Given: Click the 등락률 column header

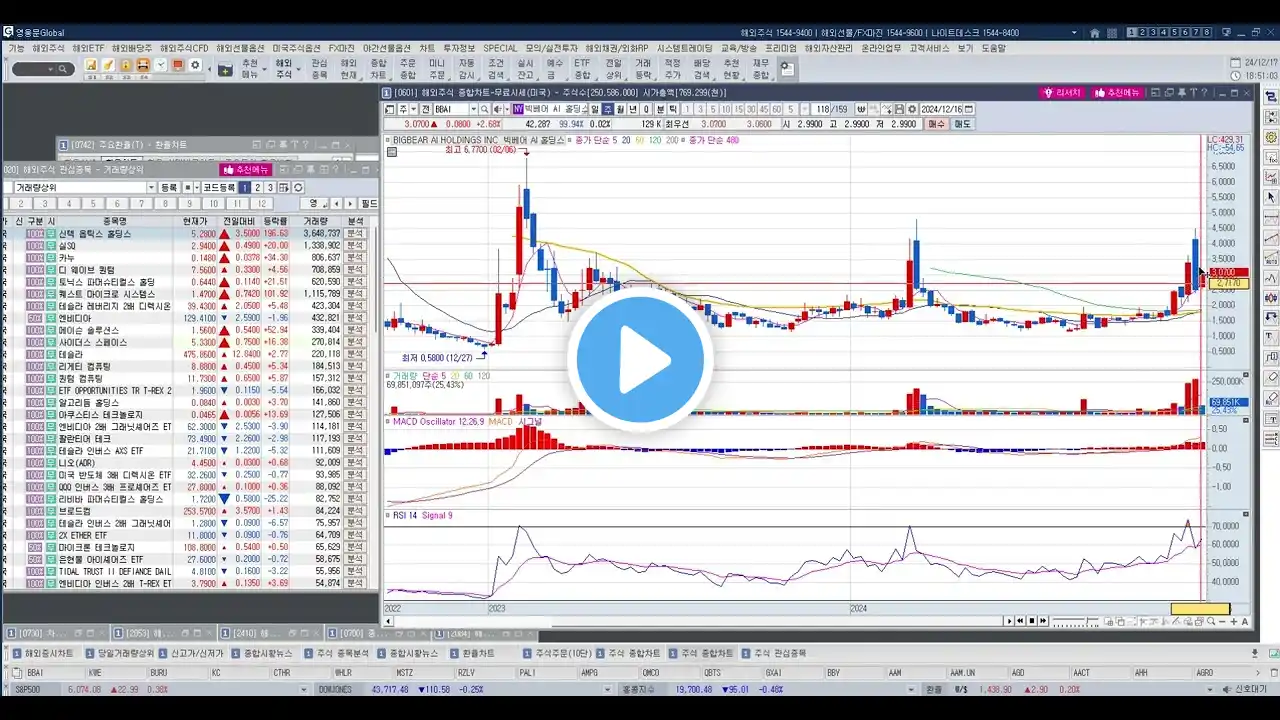Looking at the screenshot, I should pyautogui.click(x=275, y=221).
